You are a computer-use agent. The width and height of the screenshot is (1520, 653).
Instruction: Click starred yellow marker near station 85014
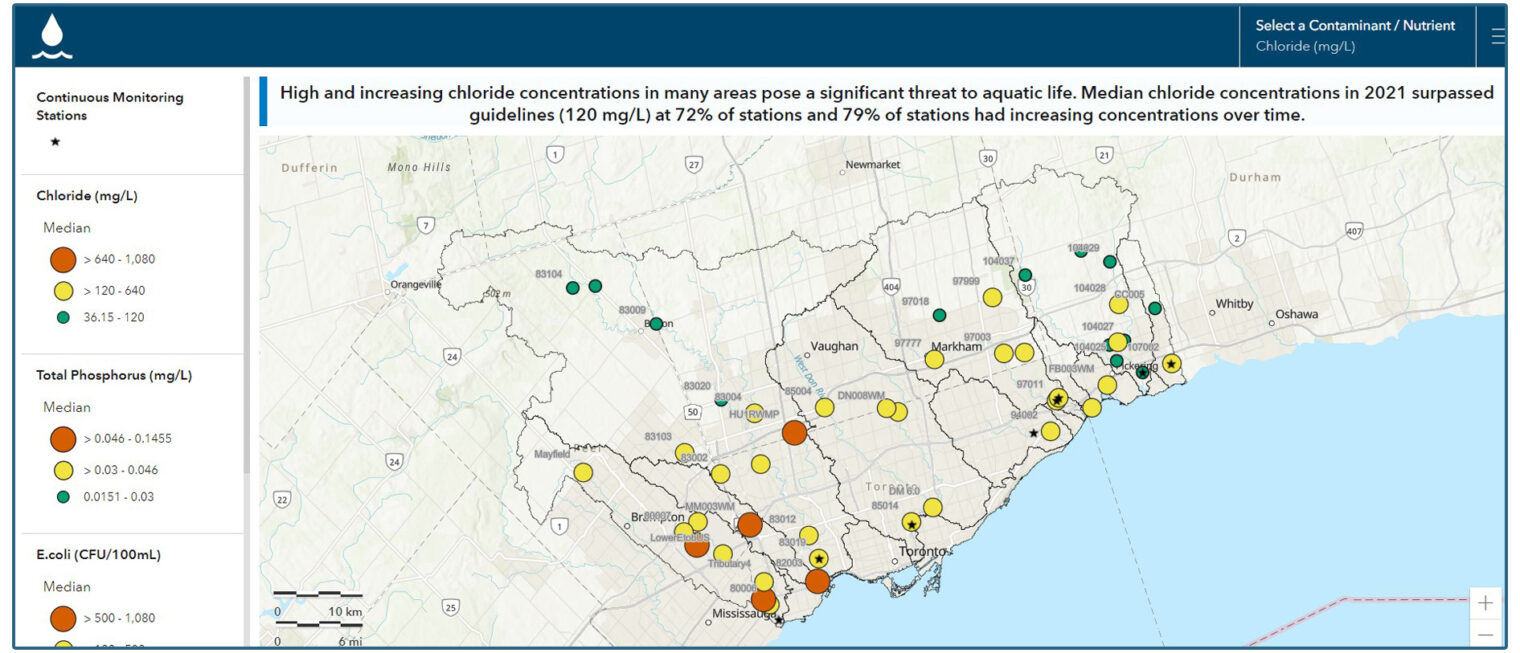[911, 522]
